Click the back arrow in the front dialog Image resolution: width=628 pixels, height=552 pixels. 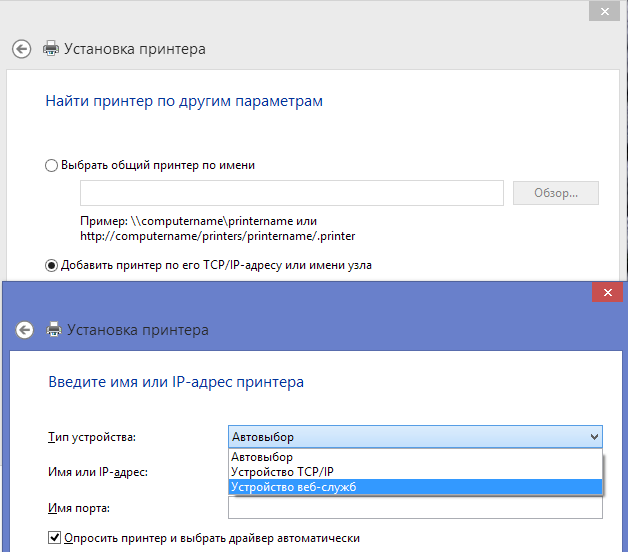pyautogui.click(x=26, y=330)
